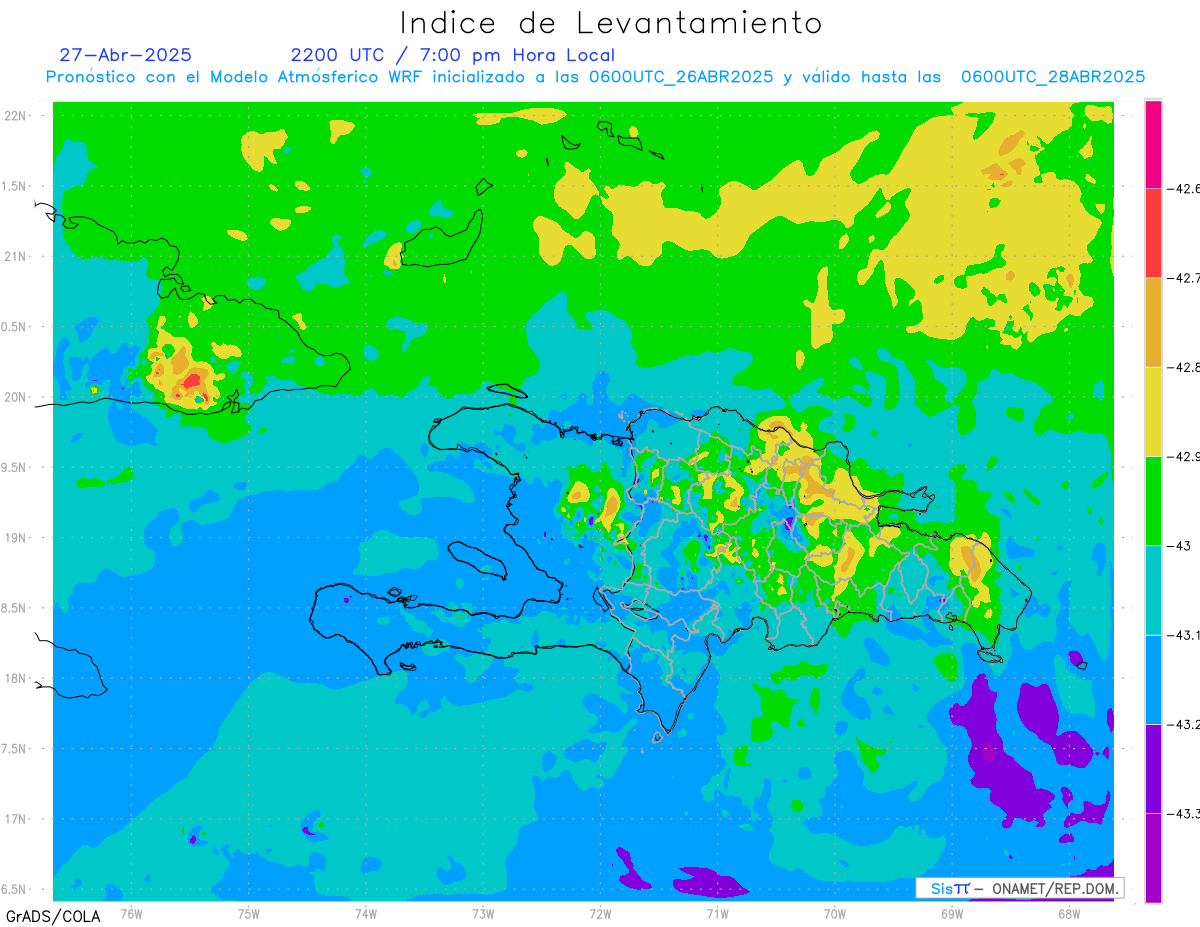Click the '73W' longitude label
This screenshot has width=1200, height=927.
(483, 913)
